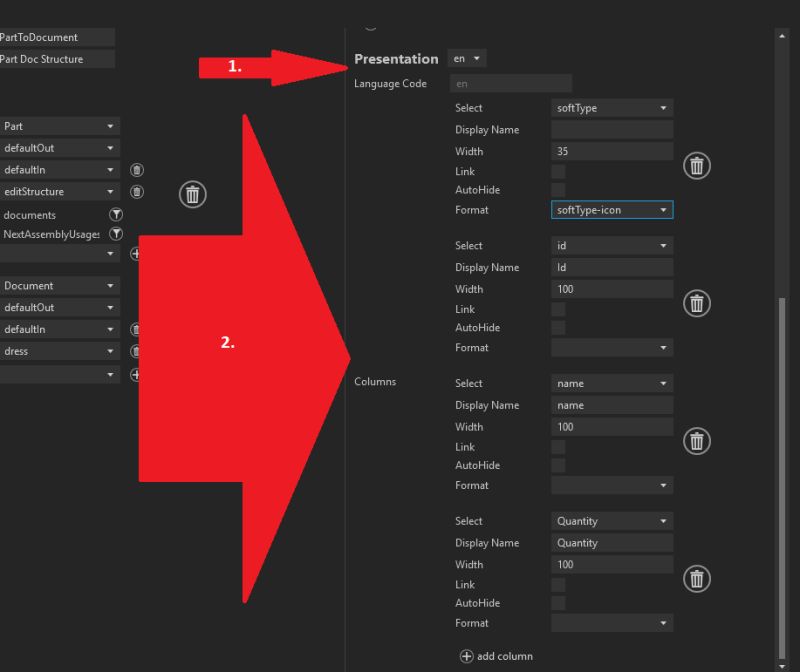Select the Part Doc Structure entry

[x=57, y=58]
